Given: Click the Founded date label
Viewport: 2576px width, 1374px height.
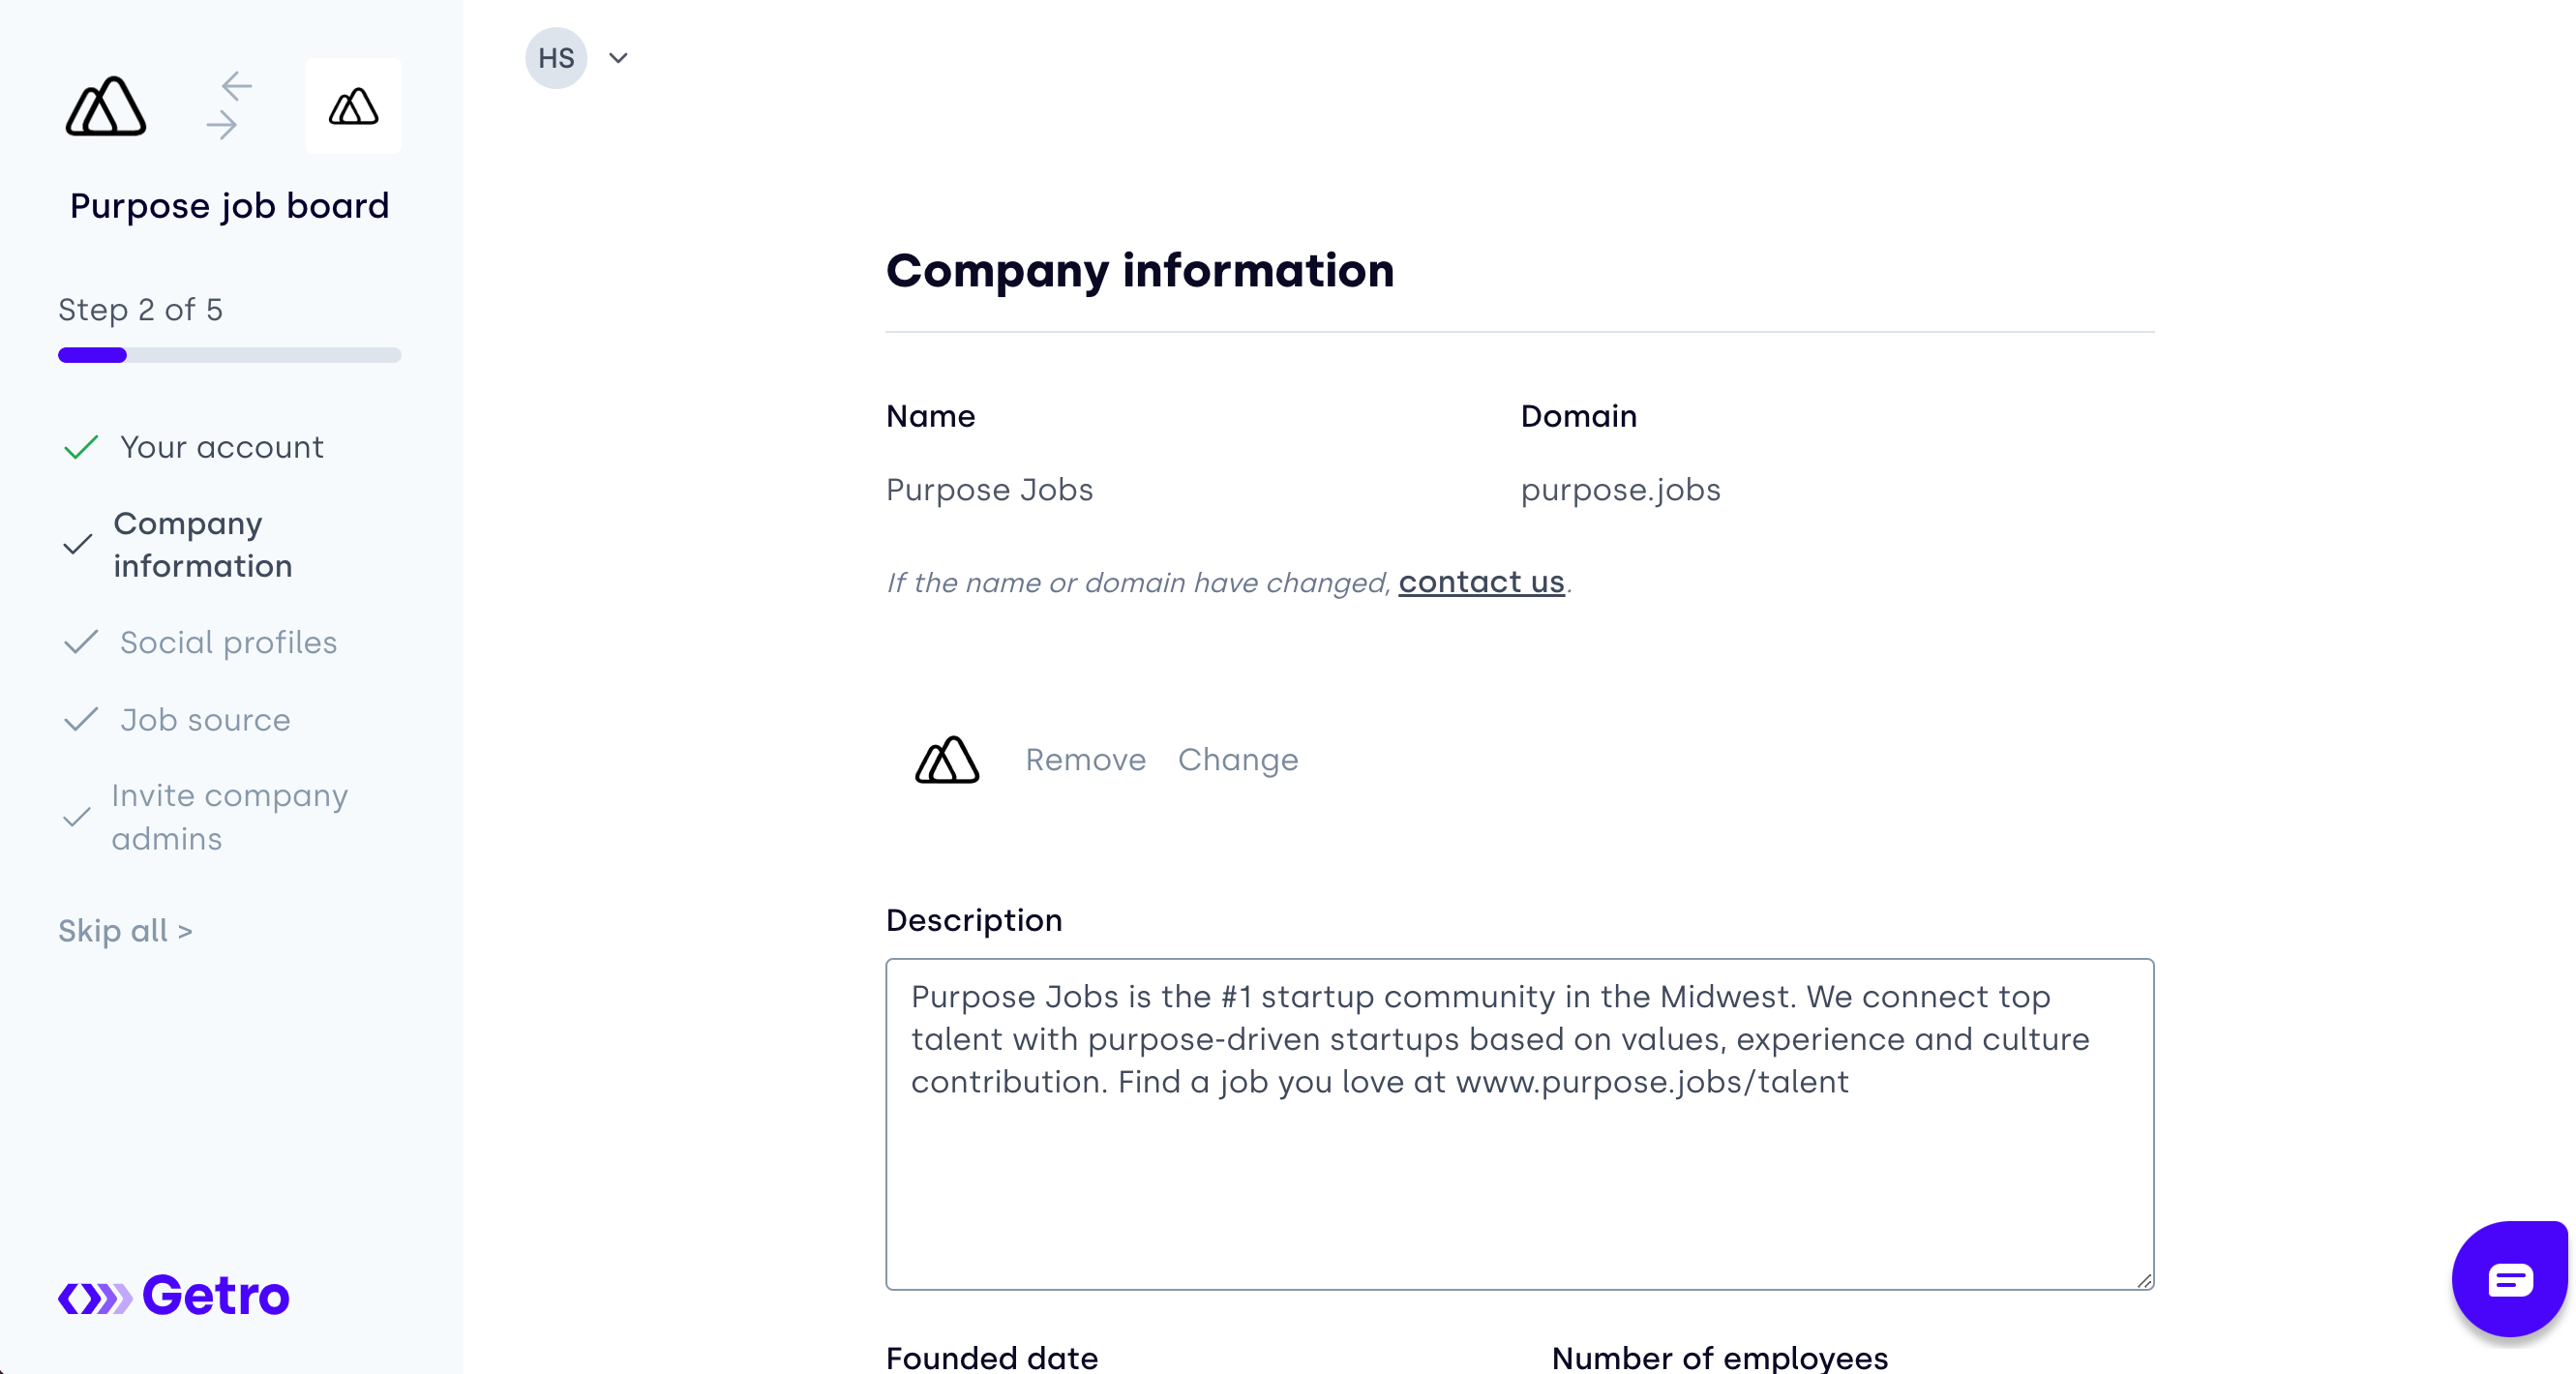Looking at the screenshot, I should pos(992,1358).
